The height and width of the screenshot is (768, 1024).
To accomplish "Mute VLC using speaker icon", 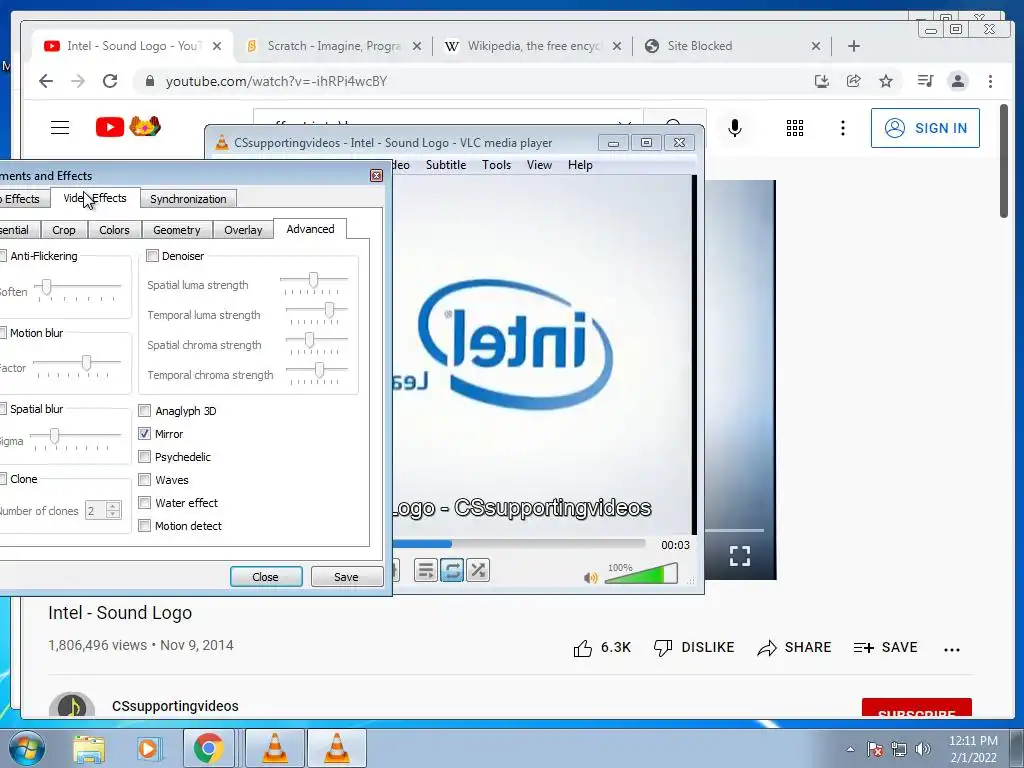I will (591, 577).
